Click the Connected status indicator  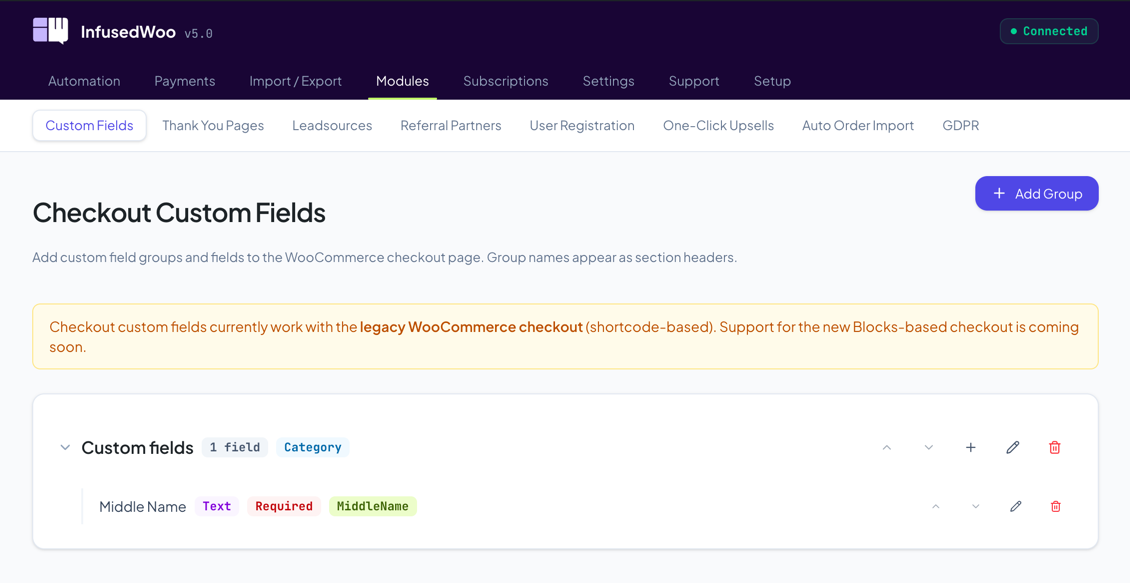1048,31
